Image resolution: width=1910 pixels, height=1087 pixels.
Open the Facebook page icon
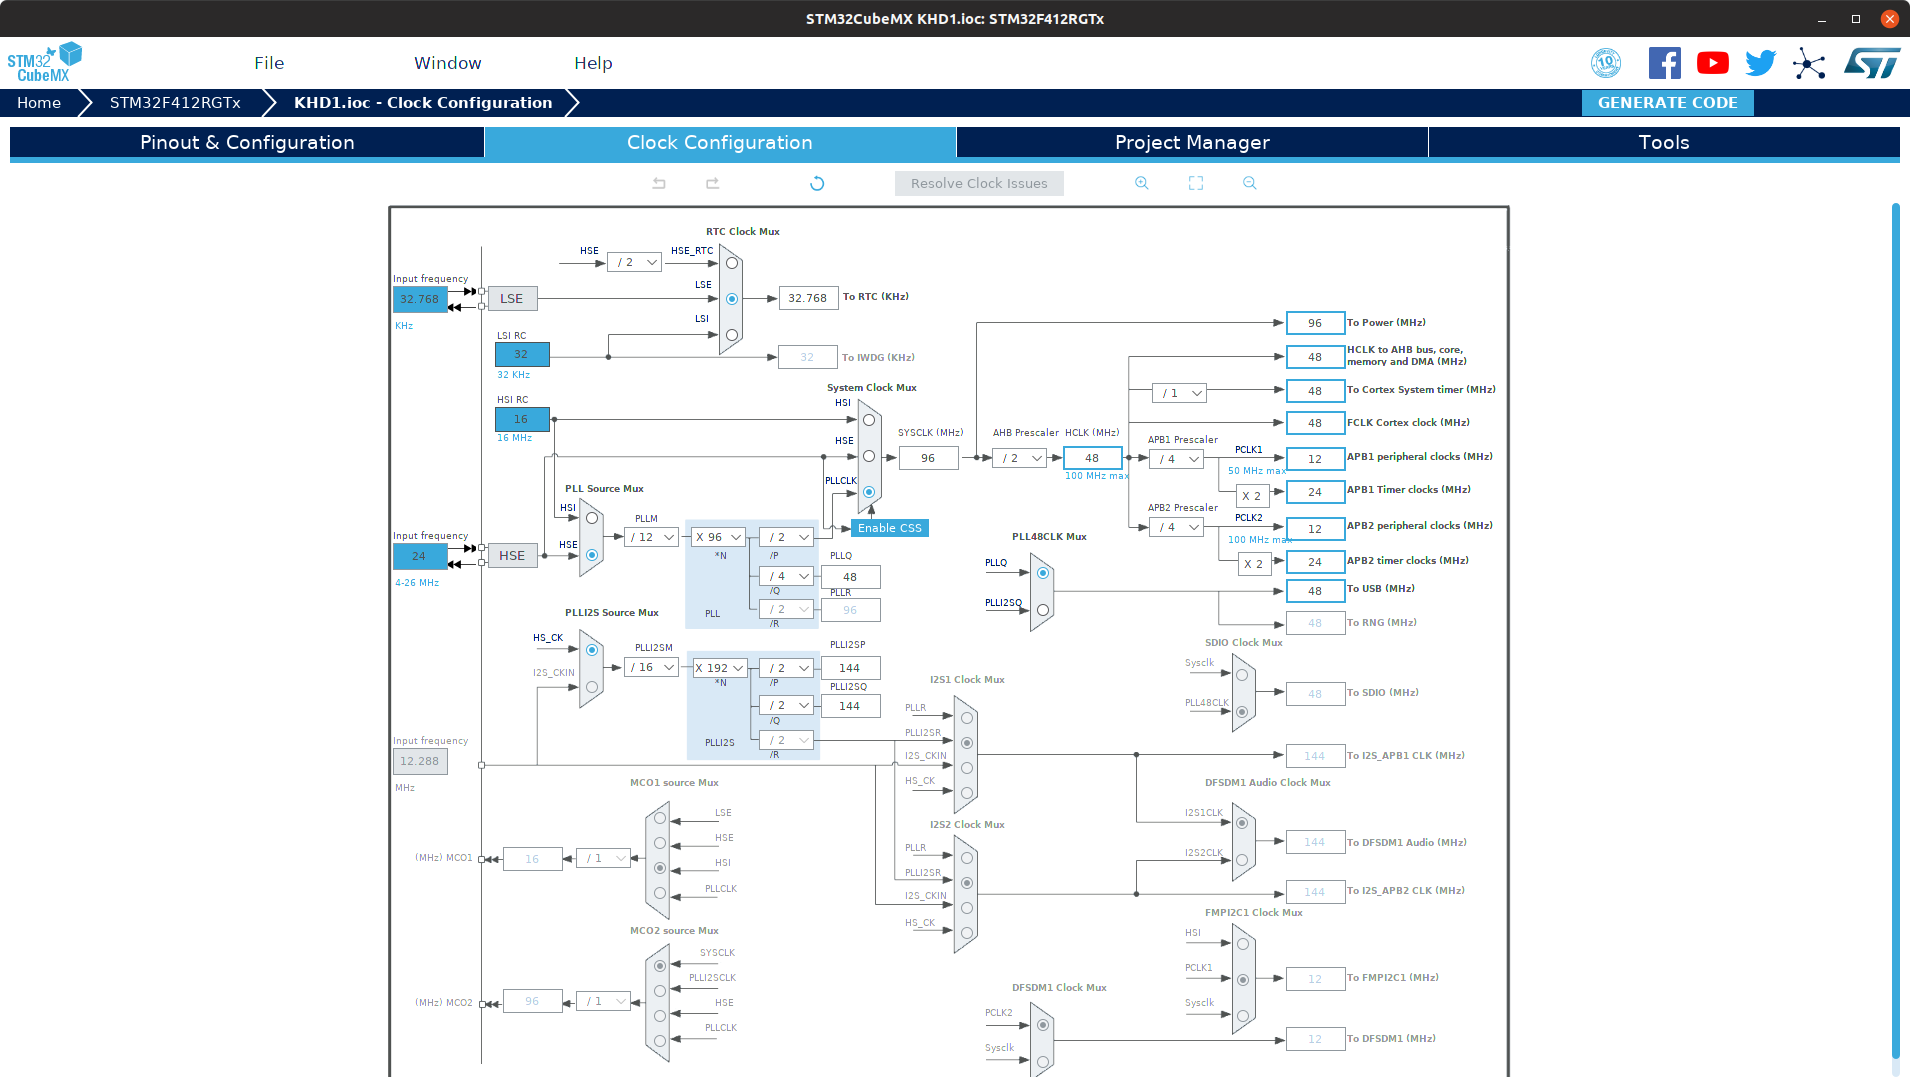1664,63
